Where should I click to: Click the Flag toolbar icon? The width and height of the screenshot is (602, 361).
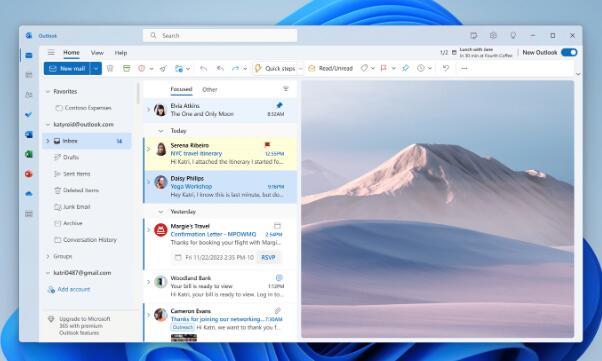coord(384,68)
